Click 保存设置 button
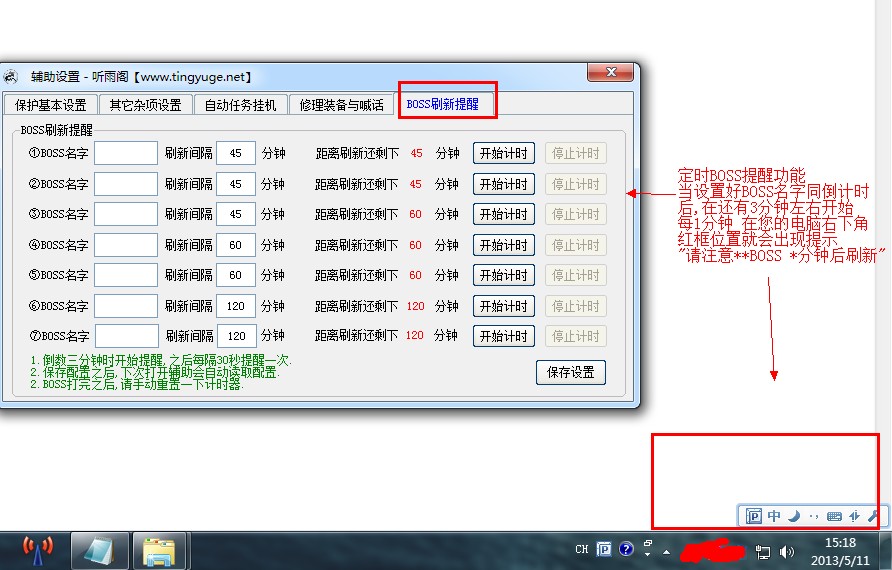This screenshot has width=892, height=570. pos(571,372)
